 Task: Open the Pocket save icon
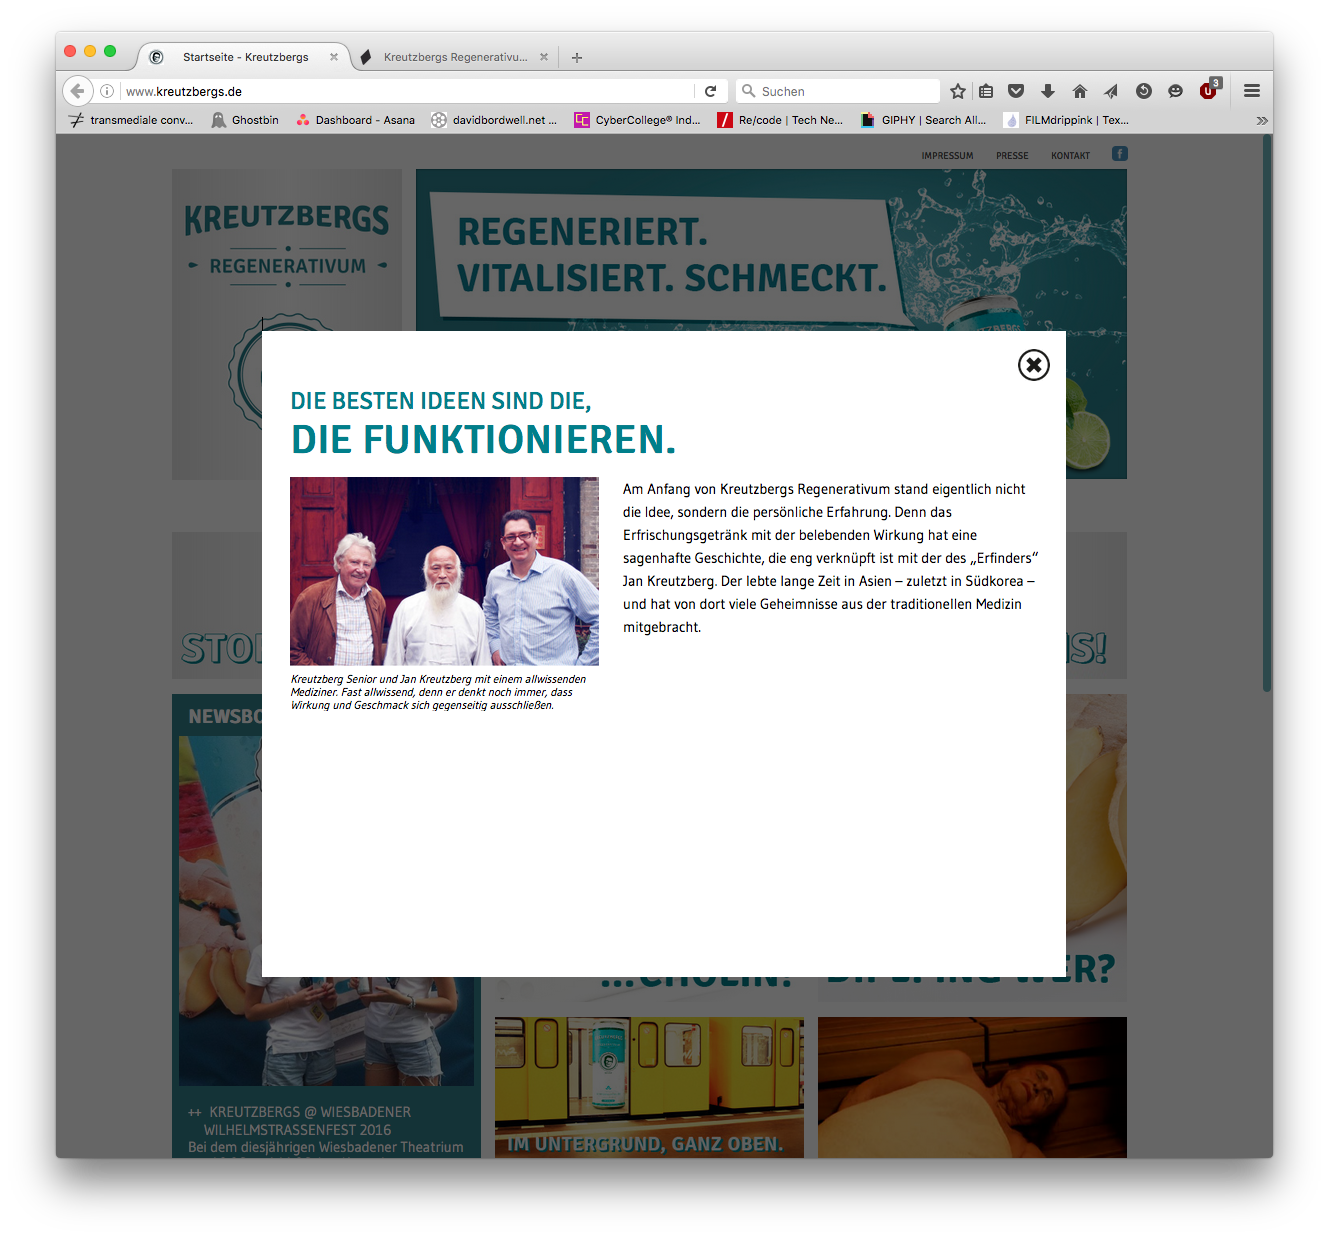coord(1016,91)
